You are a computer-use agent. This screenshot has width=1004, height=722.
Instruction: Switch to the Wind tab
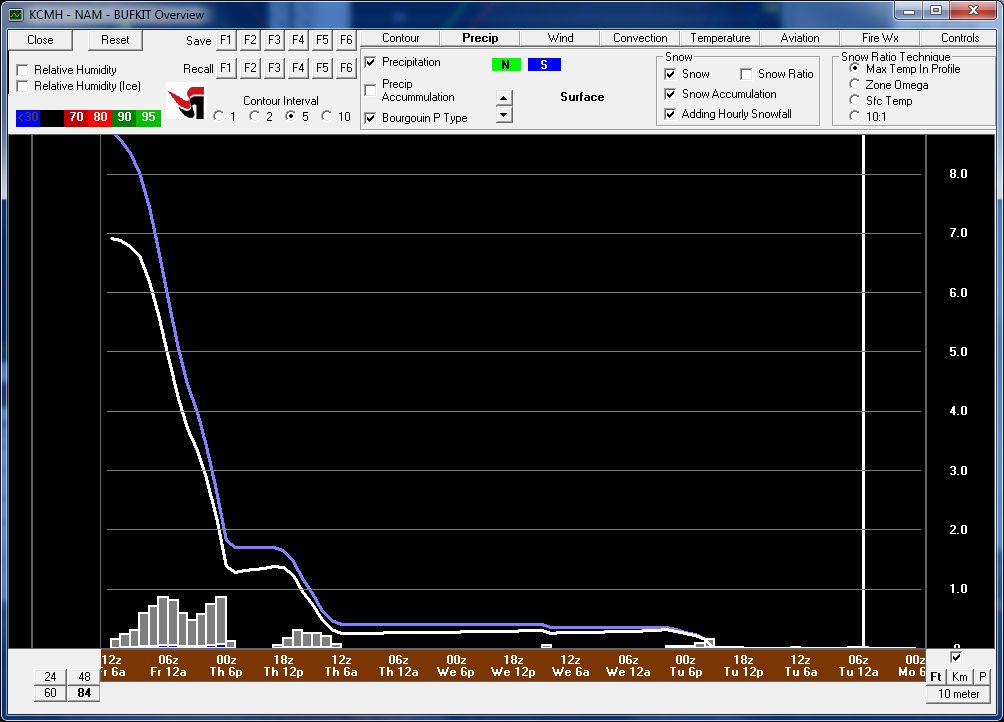tap(560, 38)
